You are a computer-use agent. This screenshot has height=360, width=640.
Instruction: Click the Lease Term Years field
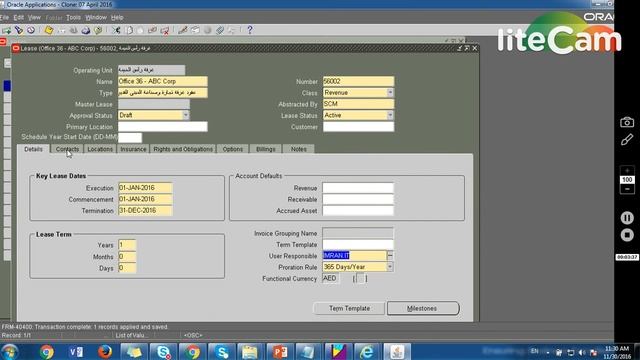[127, 245]
